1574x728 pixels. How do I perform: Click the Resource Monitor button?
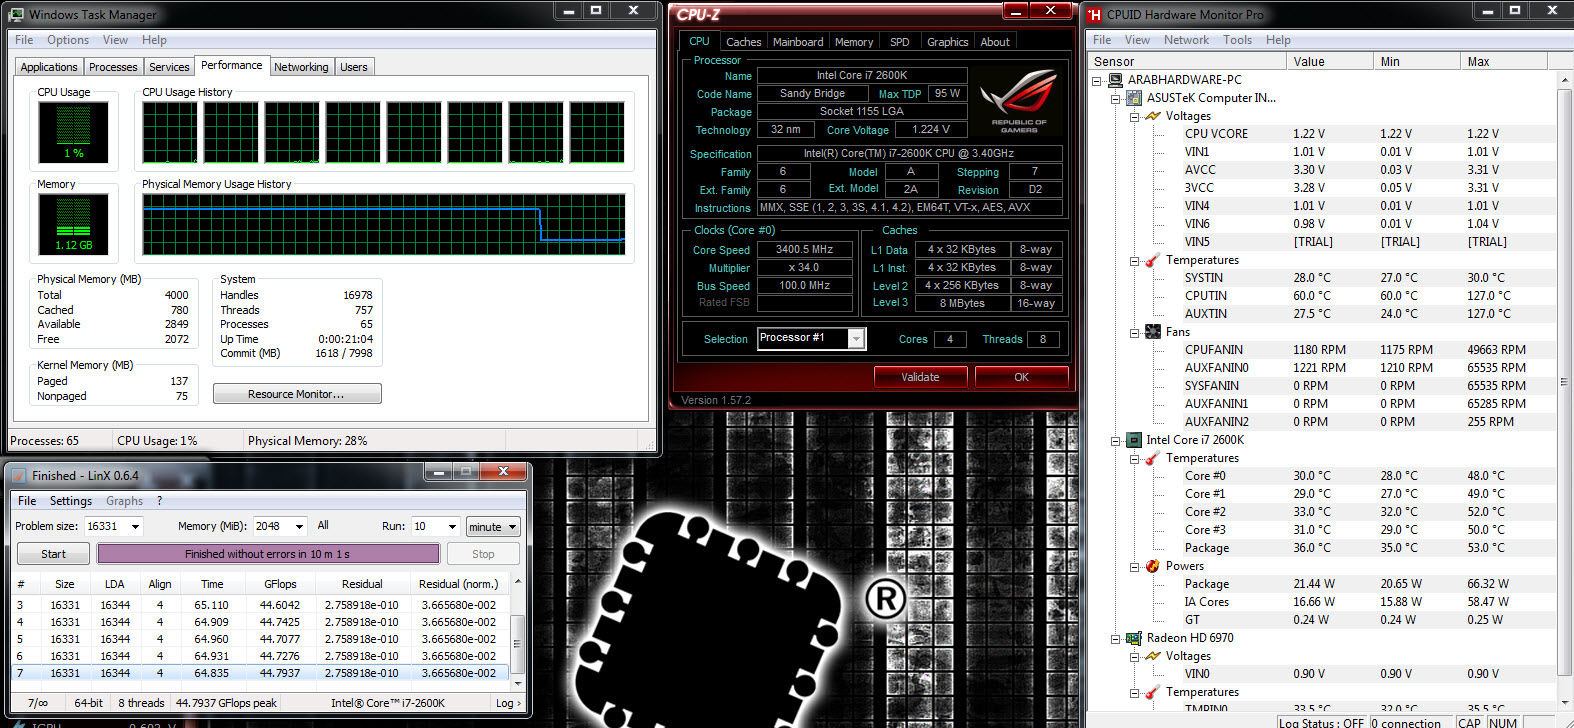[x=297, y=394]
